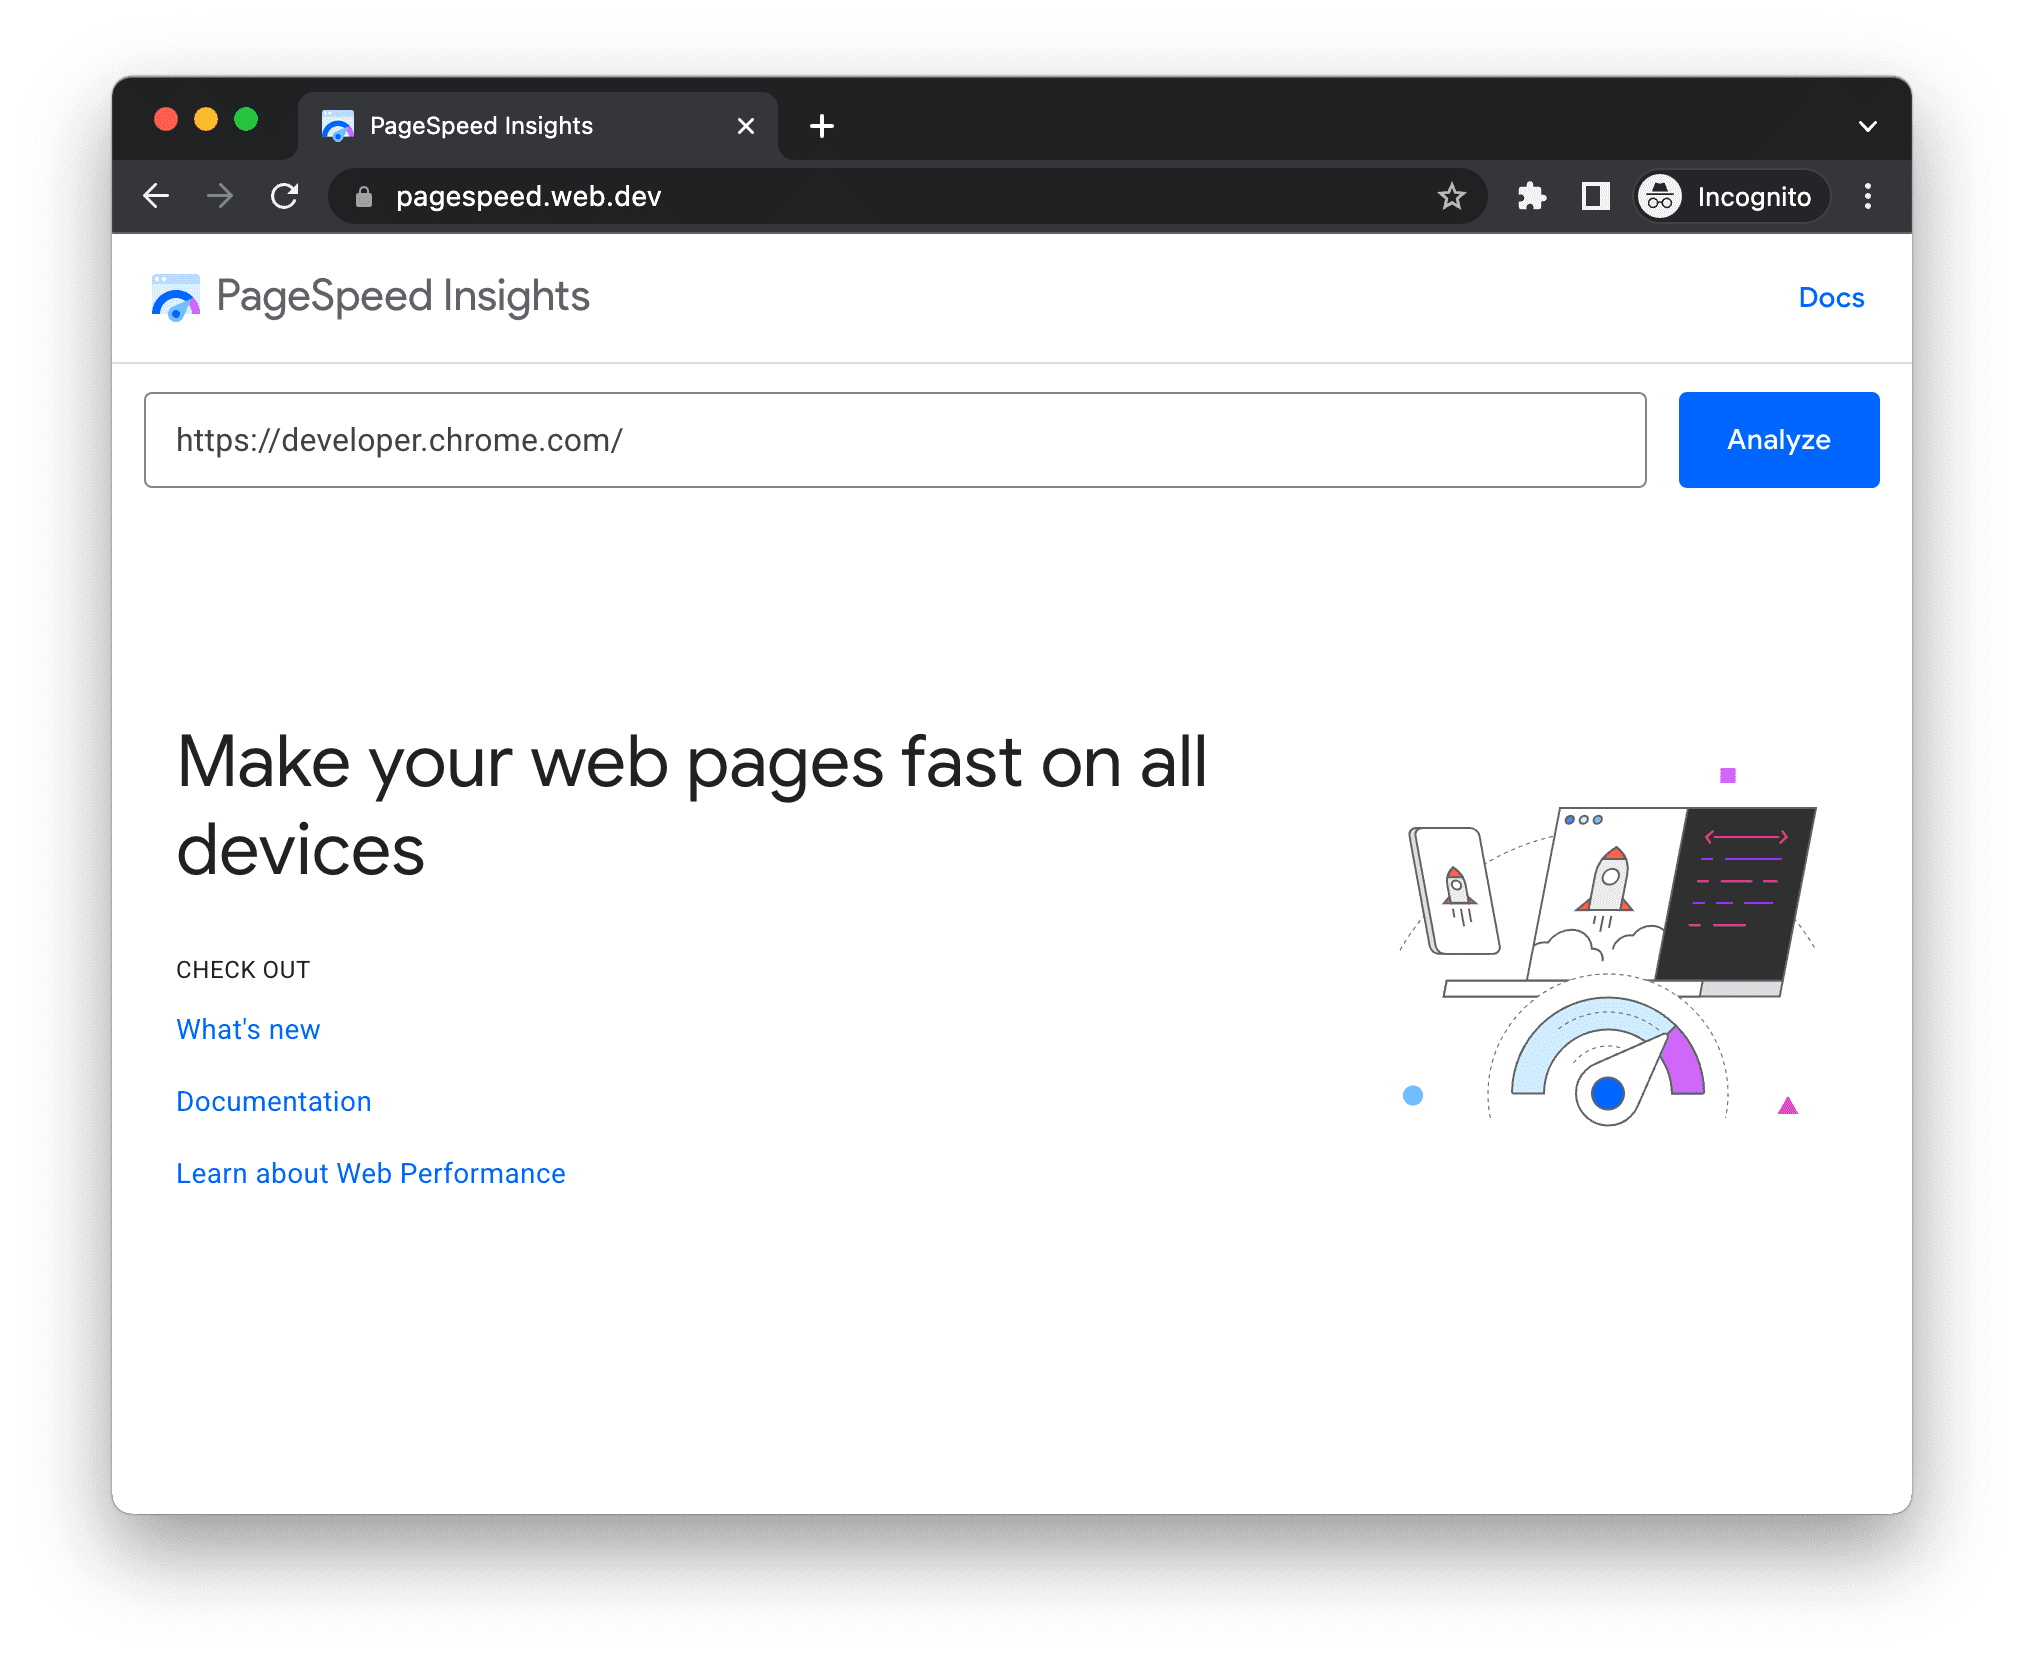
Task: Open the Documentation link
Action: tap(274, 1101)
